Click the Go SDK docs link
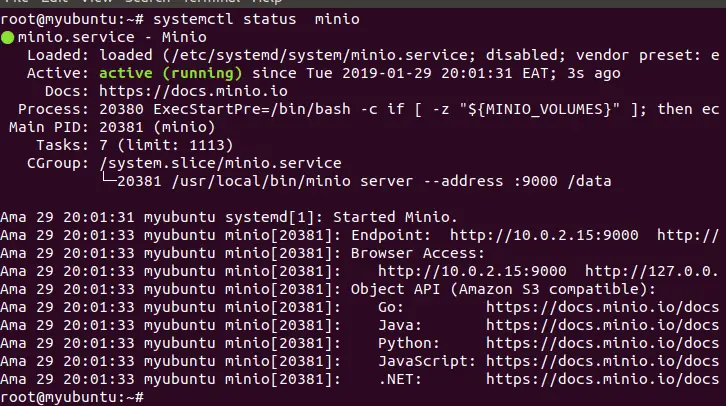Image resolution: width=726 pixels, height=406 pixels. (602, 307)
